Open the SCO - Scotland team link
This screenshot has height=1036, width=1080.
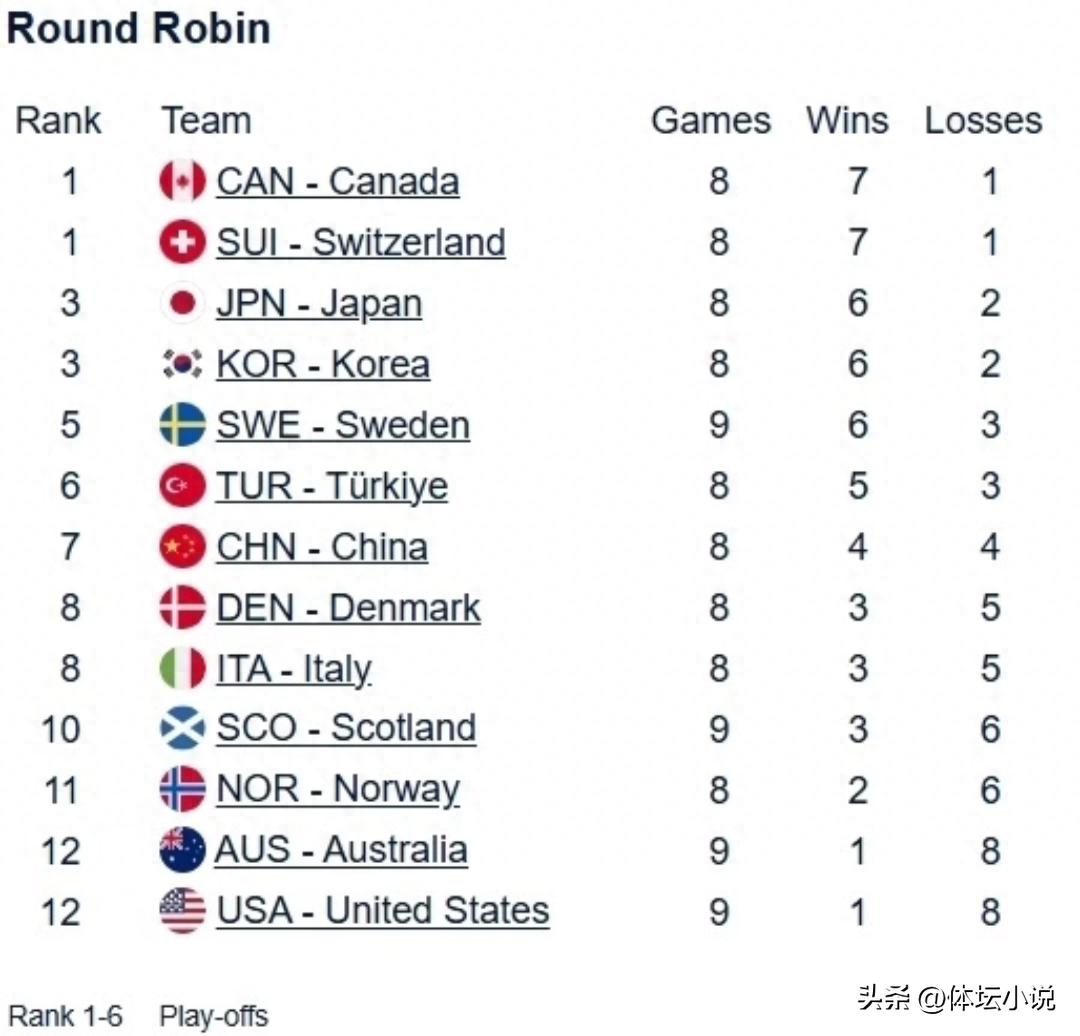pyautogui.click(x=345, y=728)
